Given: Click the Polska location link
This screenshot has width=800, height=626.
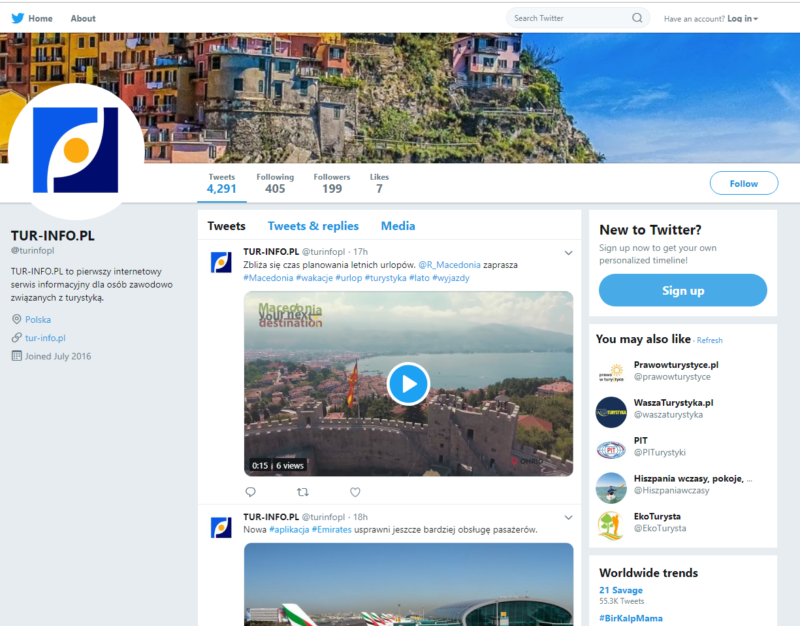Looking at the screenshot, I should point(38,320).
